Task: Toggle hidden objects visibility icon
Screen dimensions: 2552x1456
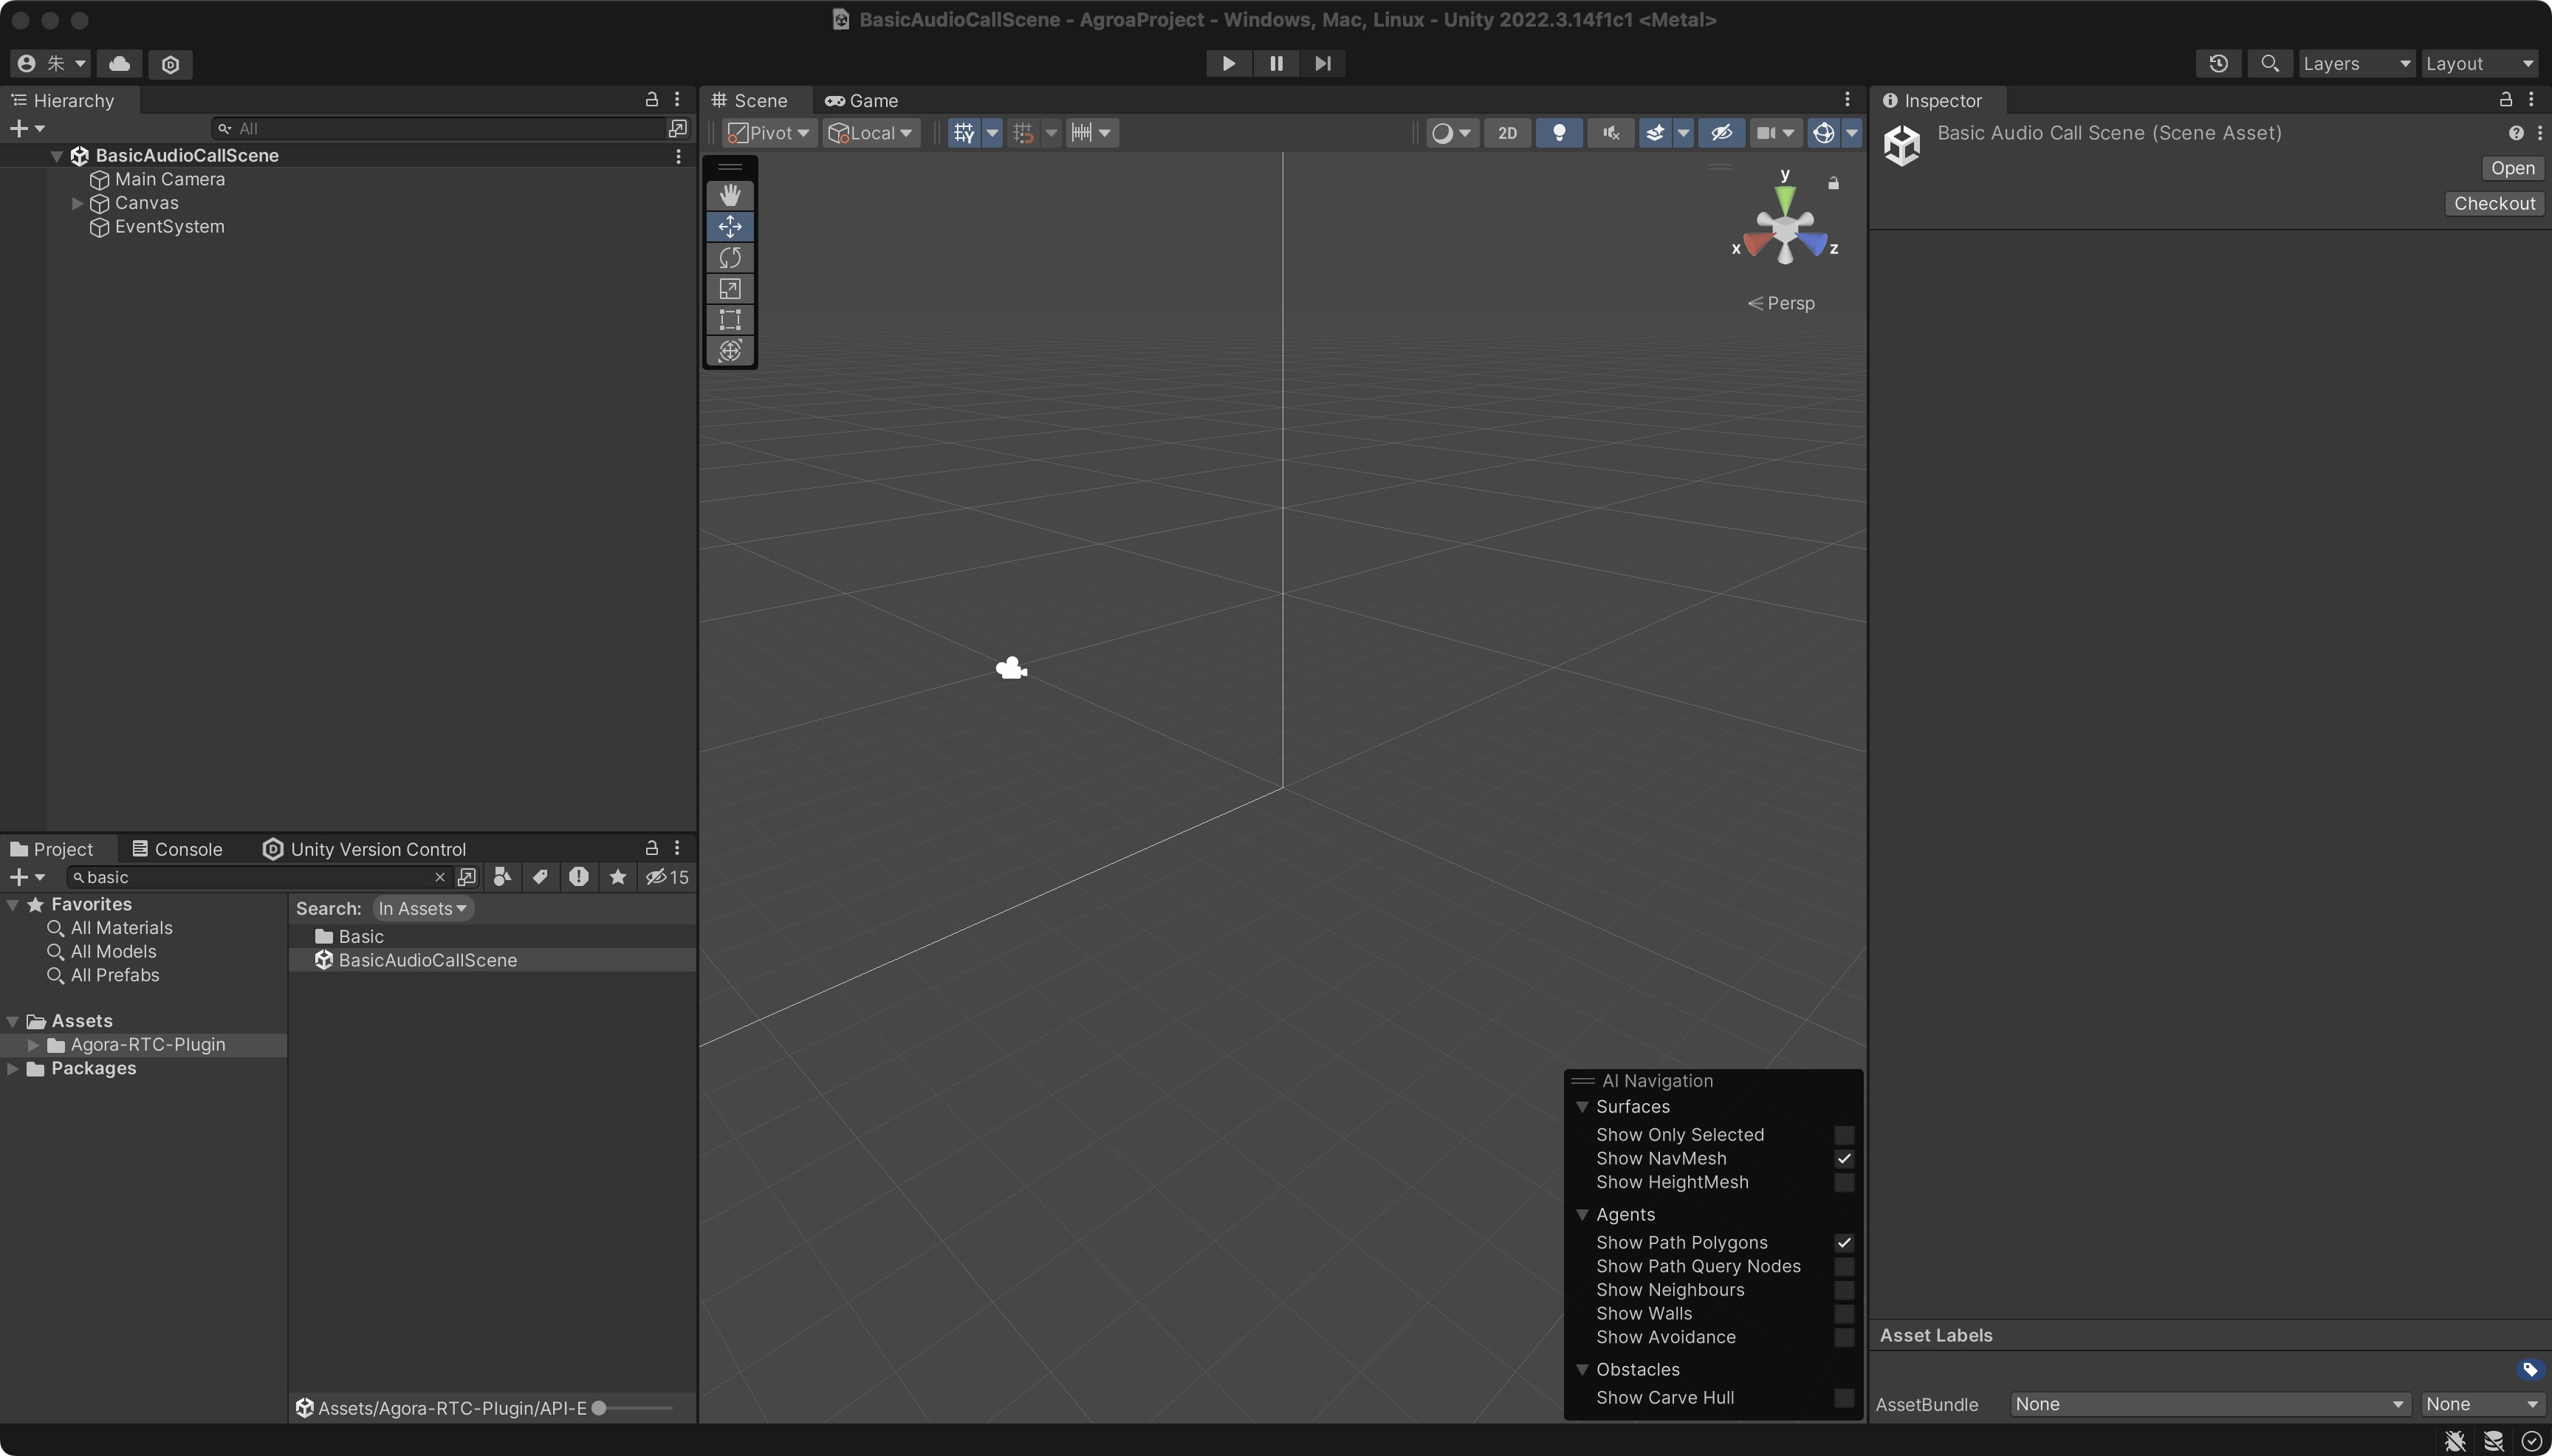Action: (1721, 133)
